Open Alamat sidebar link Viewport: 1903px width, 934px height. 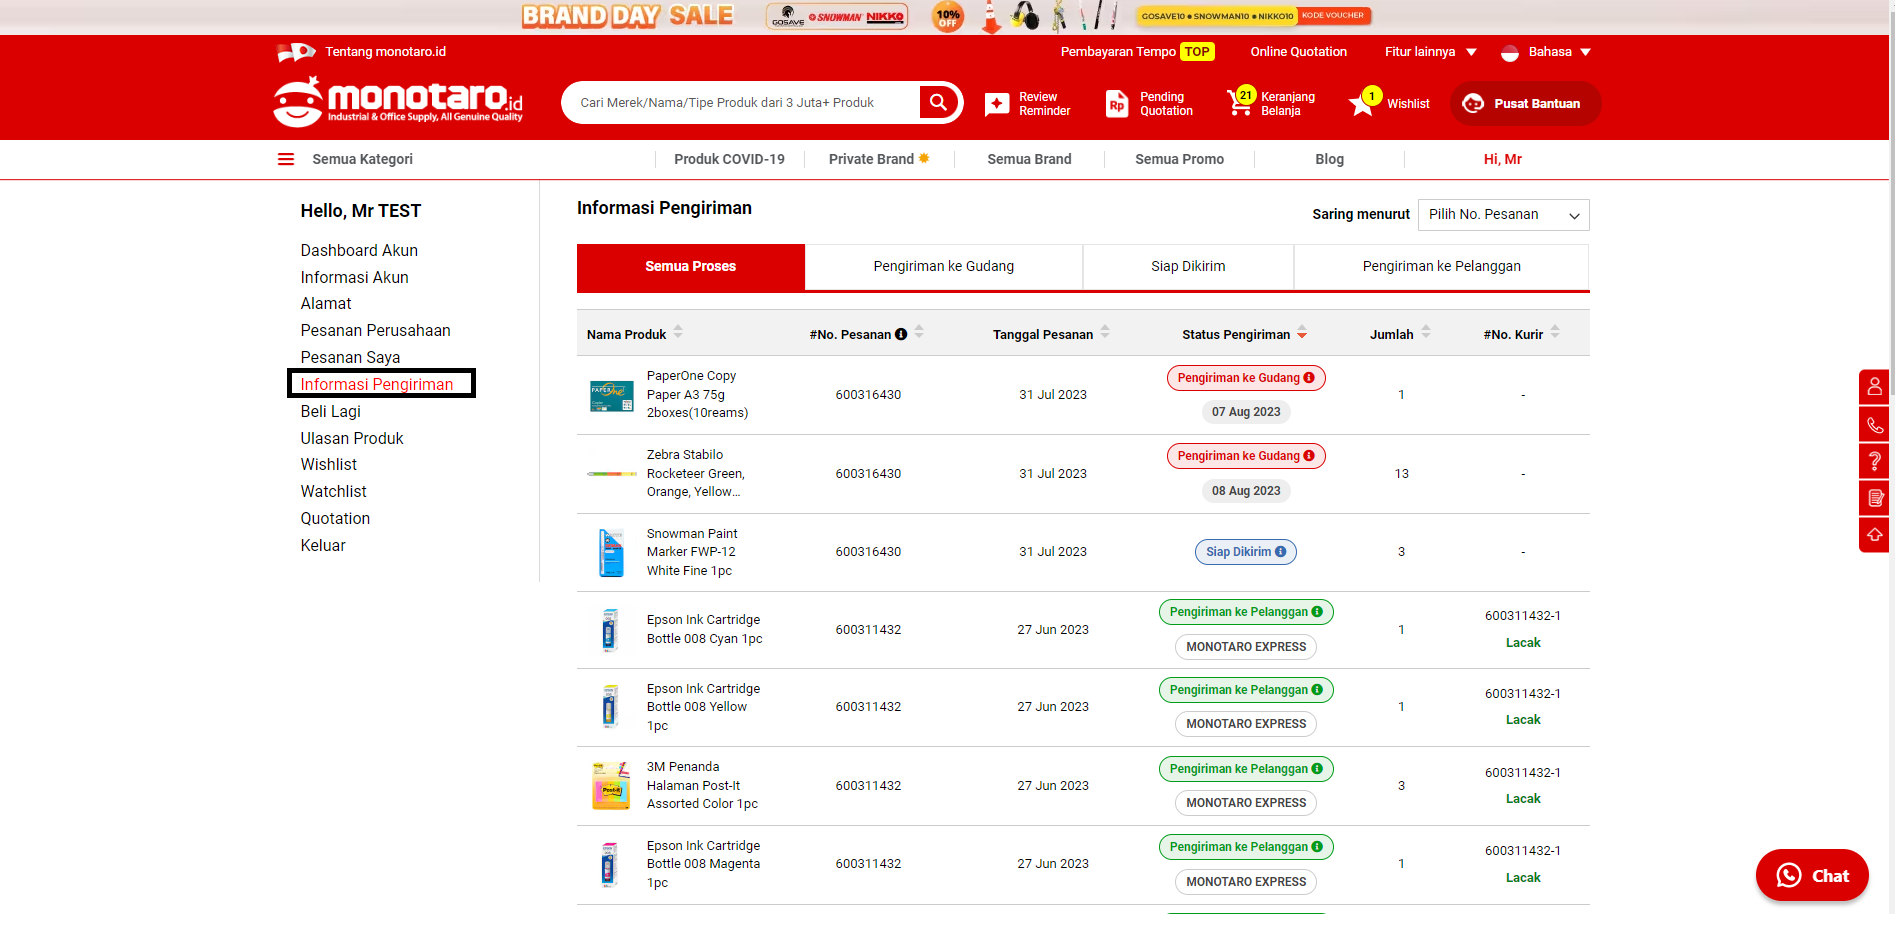(326, 304)
